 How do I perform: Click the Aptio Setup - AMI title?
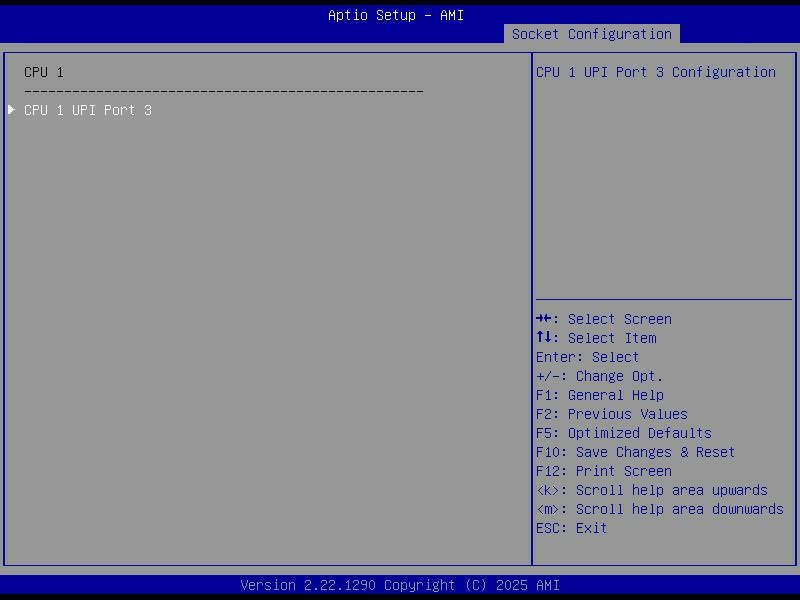point(396,15)
